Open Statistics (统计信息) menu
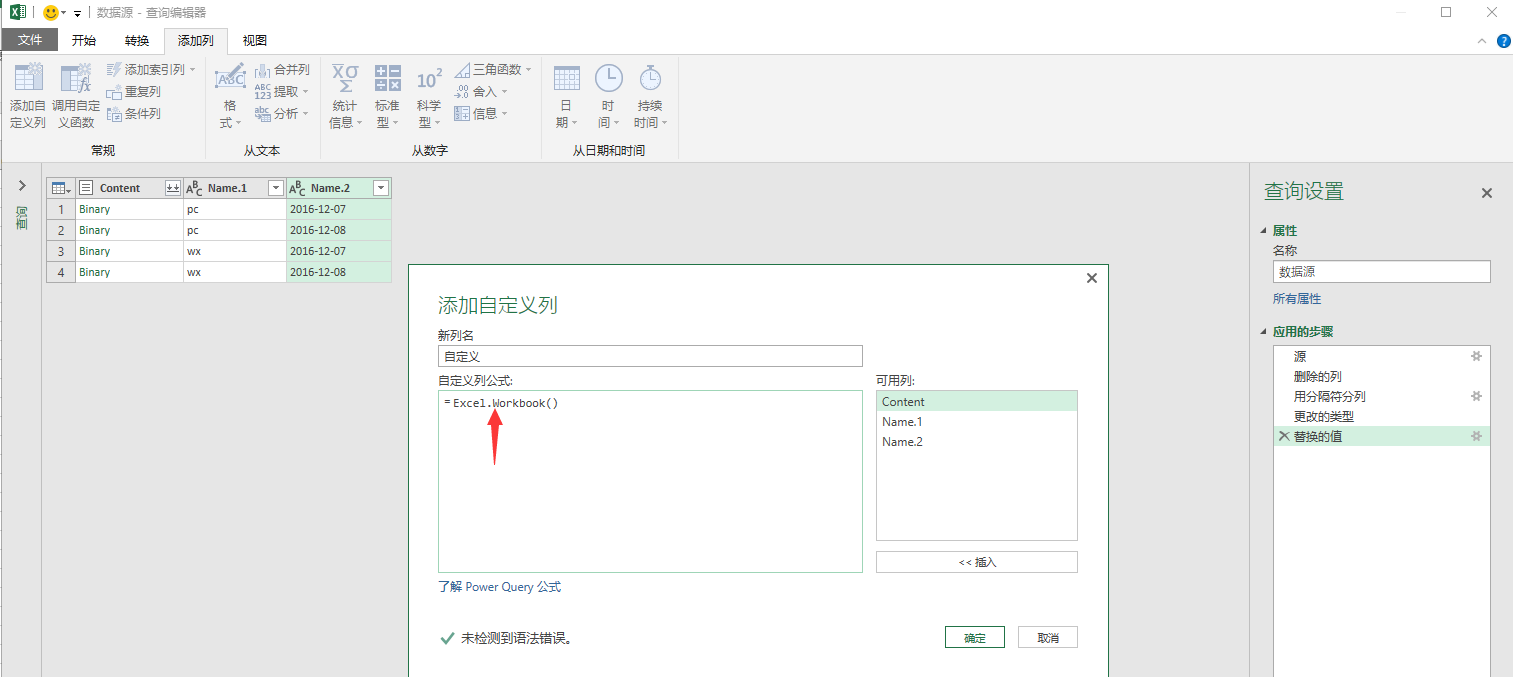This screenshot has width=1513, height=677. (345, 97)
